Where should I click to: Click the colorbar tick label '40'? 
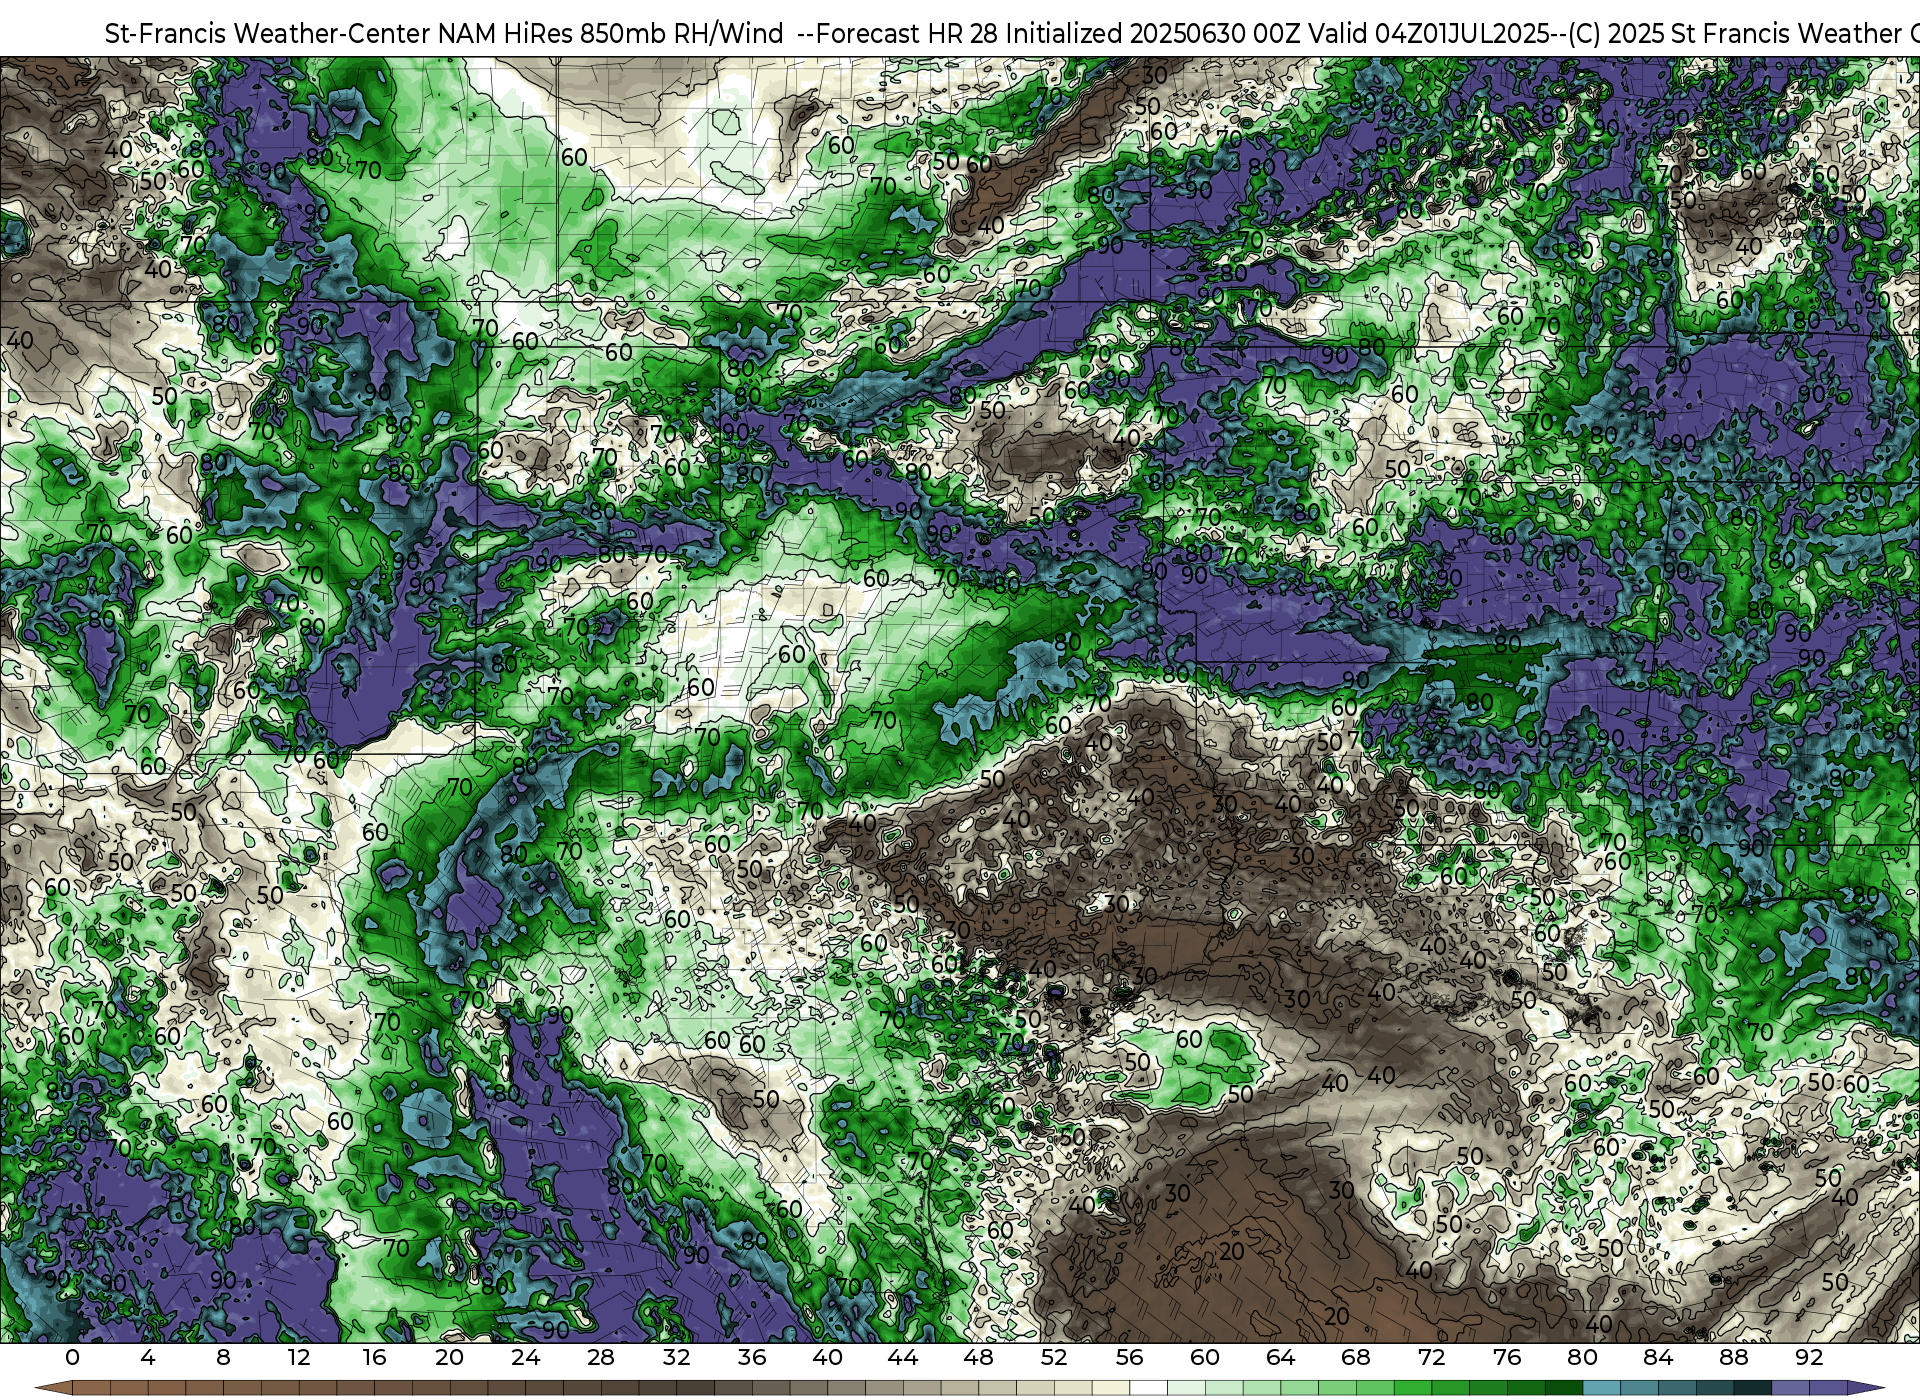pyautogui.click(x=827, y=1358)
